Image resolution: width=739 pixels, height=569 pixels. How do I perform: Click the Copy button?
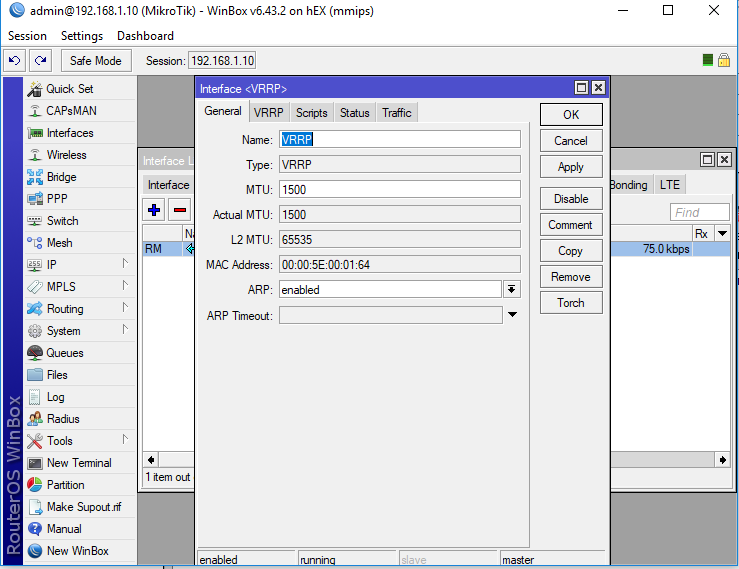tap(571, 251)
